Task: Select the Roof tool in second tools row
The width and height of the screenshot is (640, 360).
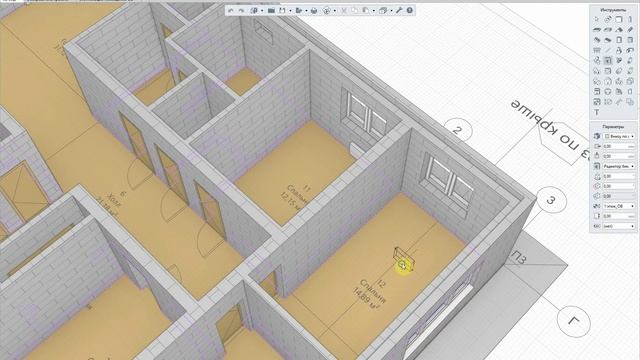Action: tap(619, 29)
